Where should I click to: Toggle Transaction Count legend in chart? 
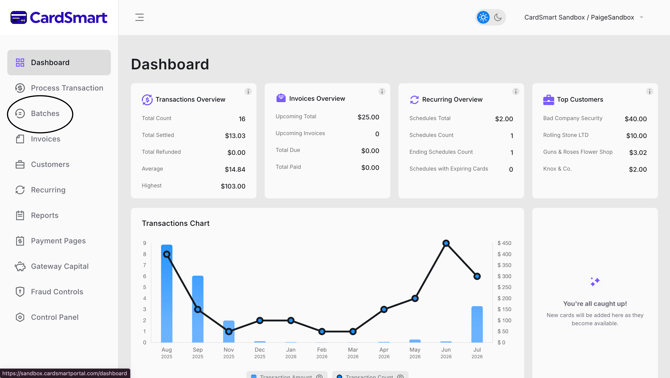[370, 375]
